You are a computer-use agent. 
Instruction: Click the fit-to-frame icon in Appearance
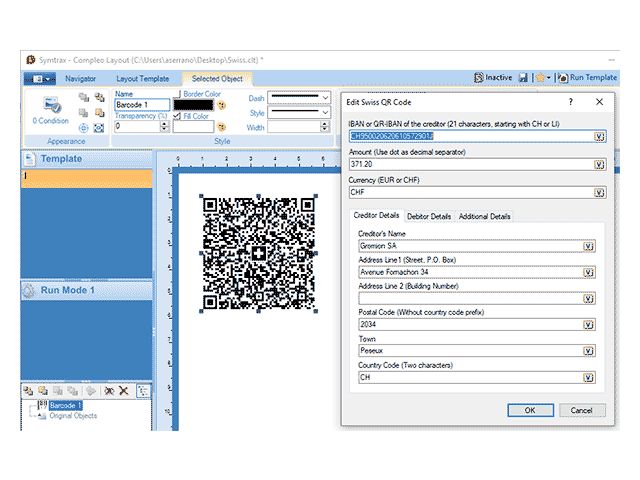[99, 128]
